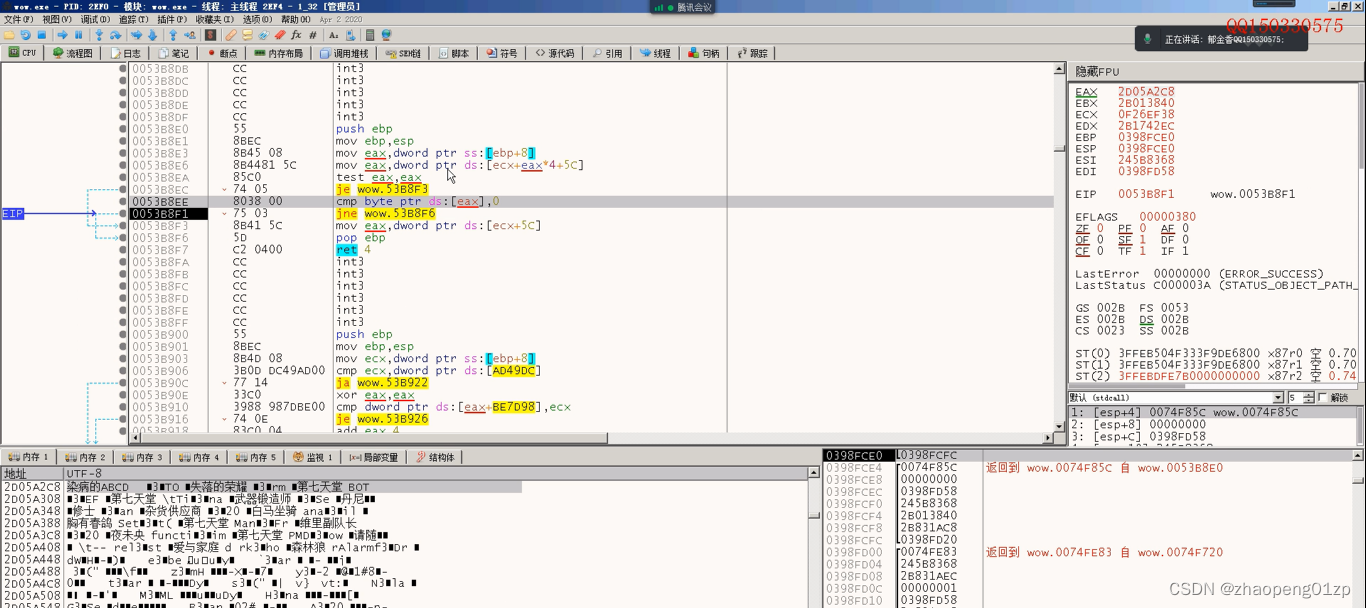Toggle breakpoint dot at address 0053B8F7
Image resolution: width=1366 pixels, height=608 pixels.
coord(123,250)
